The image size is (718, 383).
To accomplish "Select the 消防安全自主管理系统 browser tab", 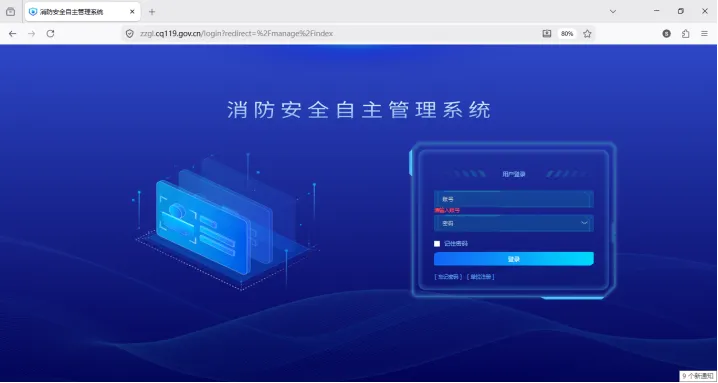I will [x=82, y=12].
